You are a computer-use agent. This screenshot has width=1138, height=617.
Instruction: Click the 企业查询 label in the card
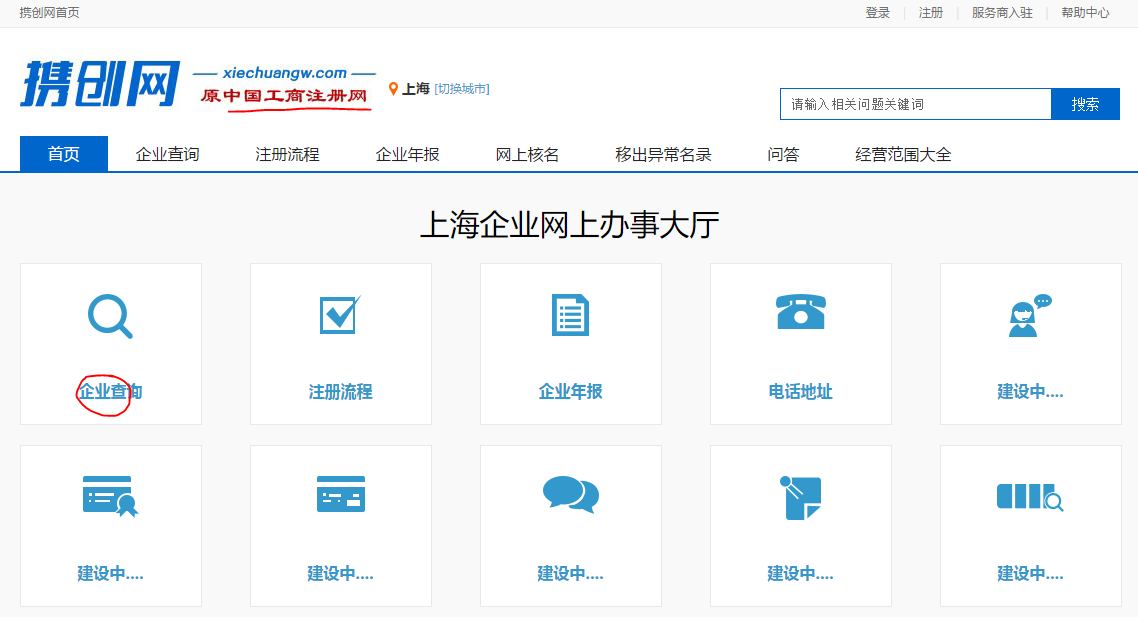point(110,392)
